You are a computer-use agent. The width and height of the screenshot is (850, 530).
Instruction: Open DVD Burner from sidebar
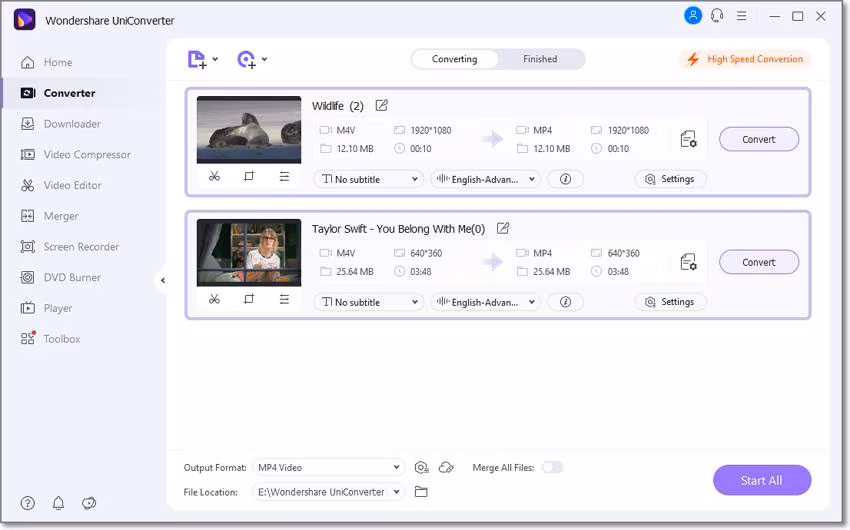[x=60, y=277]
